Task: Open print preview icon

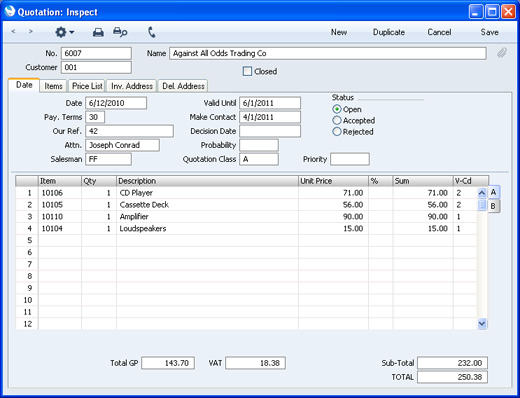Action: [x=120, y=32]
